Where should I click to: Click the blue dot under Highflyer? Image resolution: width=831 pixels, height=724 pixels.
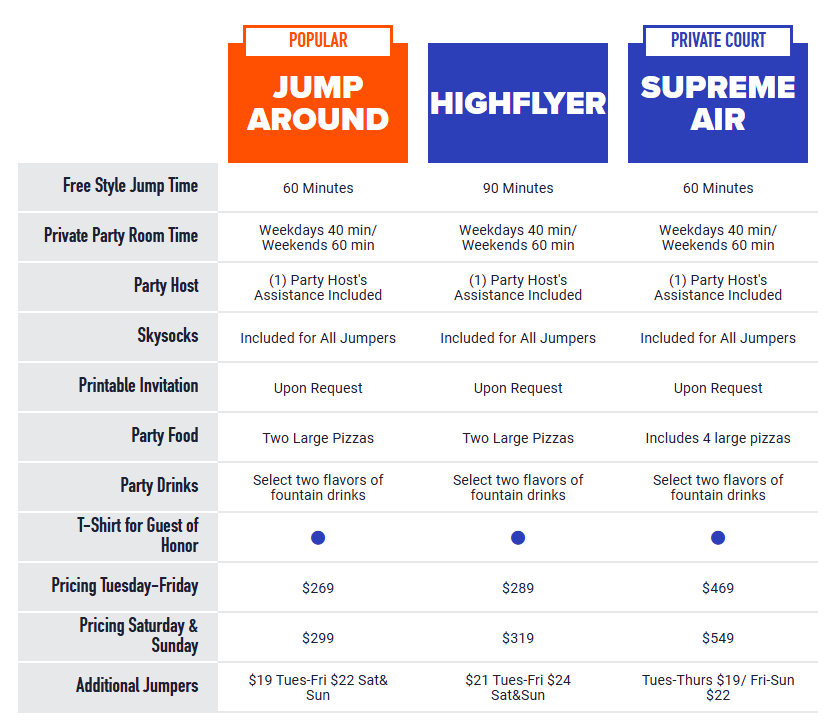(x=518, y=538)
